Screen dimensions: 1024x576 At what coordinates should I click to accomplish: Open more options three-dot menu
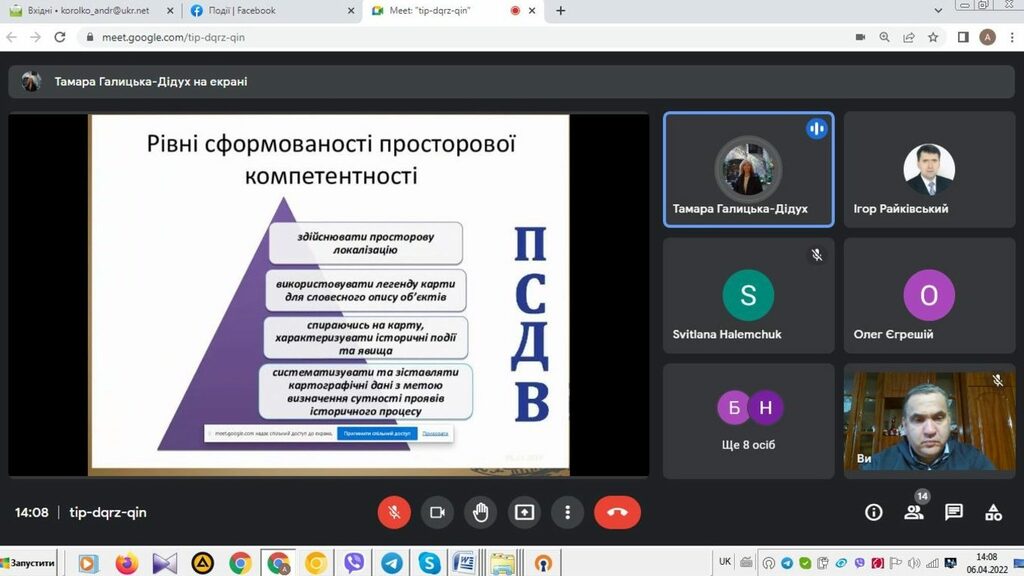(567, 512)
